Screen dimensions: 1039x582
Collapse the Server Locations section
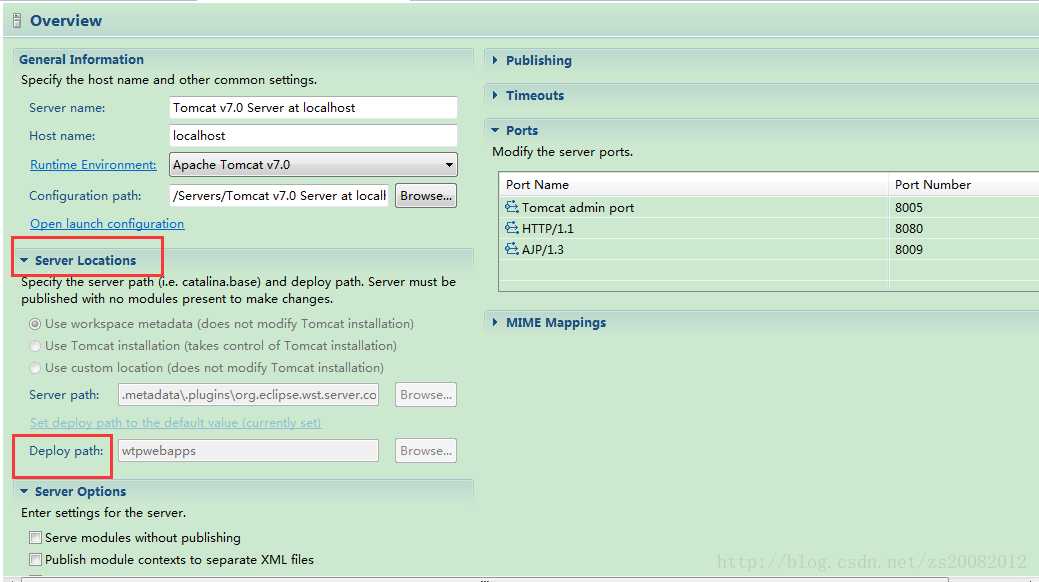[24, 261]
